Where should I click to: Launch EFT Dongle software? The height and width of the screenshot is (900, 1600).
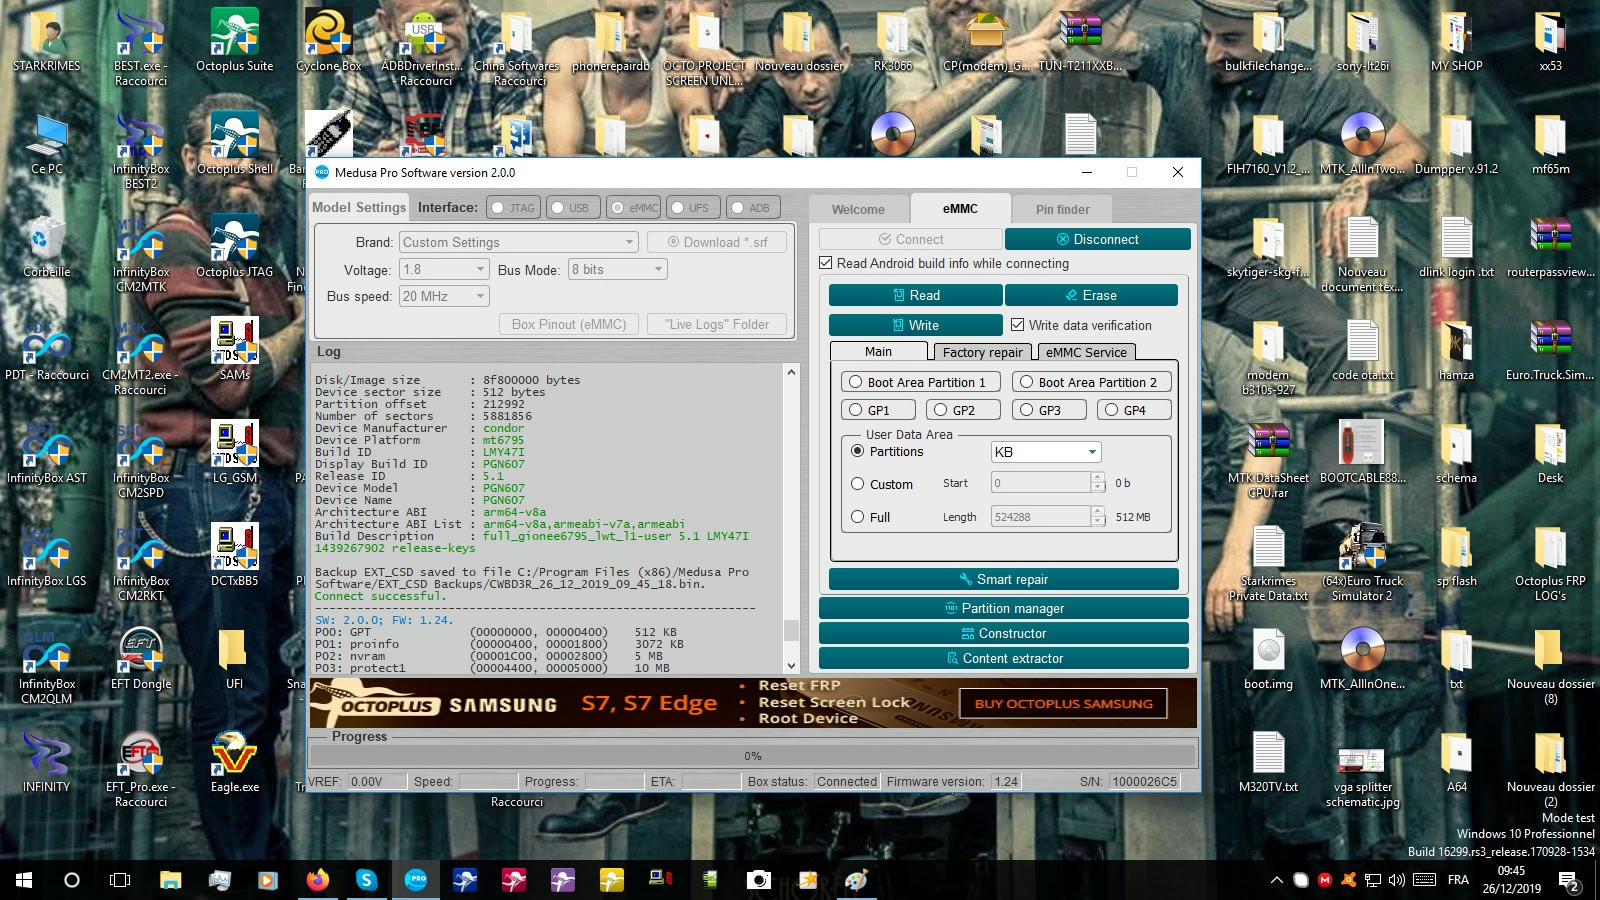pyautogui.click(x=139, y=650)
